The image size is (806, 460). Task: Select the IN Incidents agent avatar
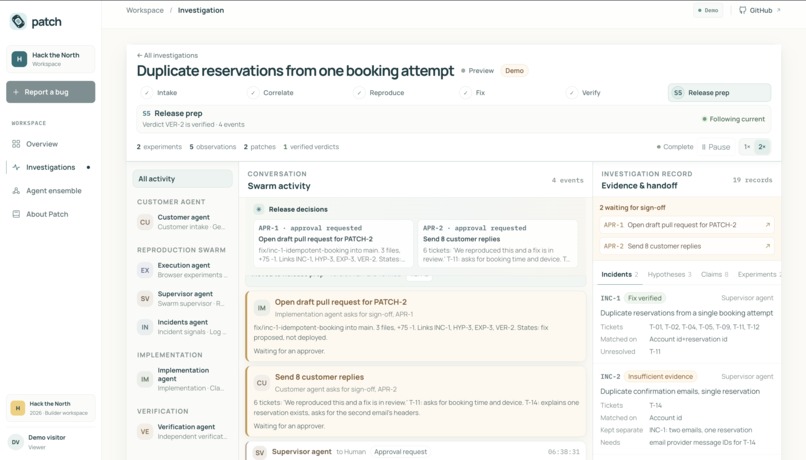[x=145, y=327]
